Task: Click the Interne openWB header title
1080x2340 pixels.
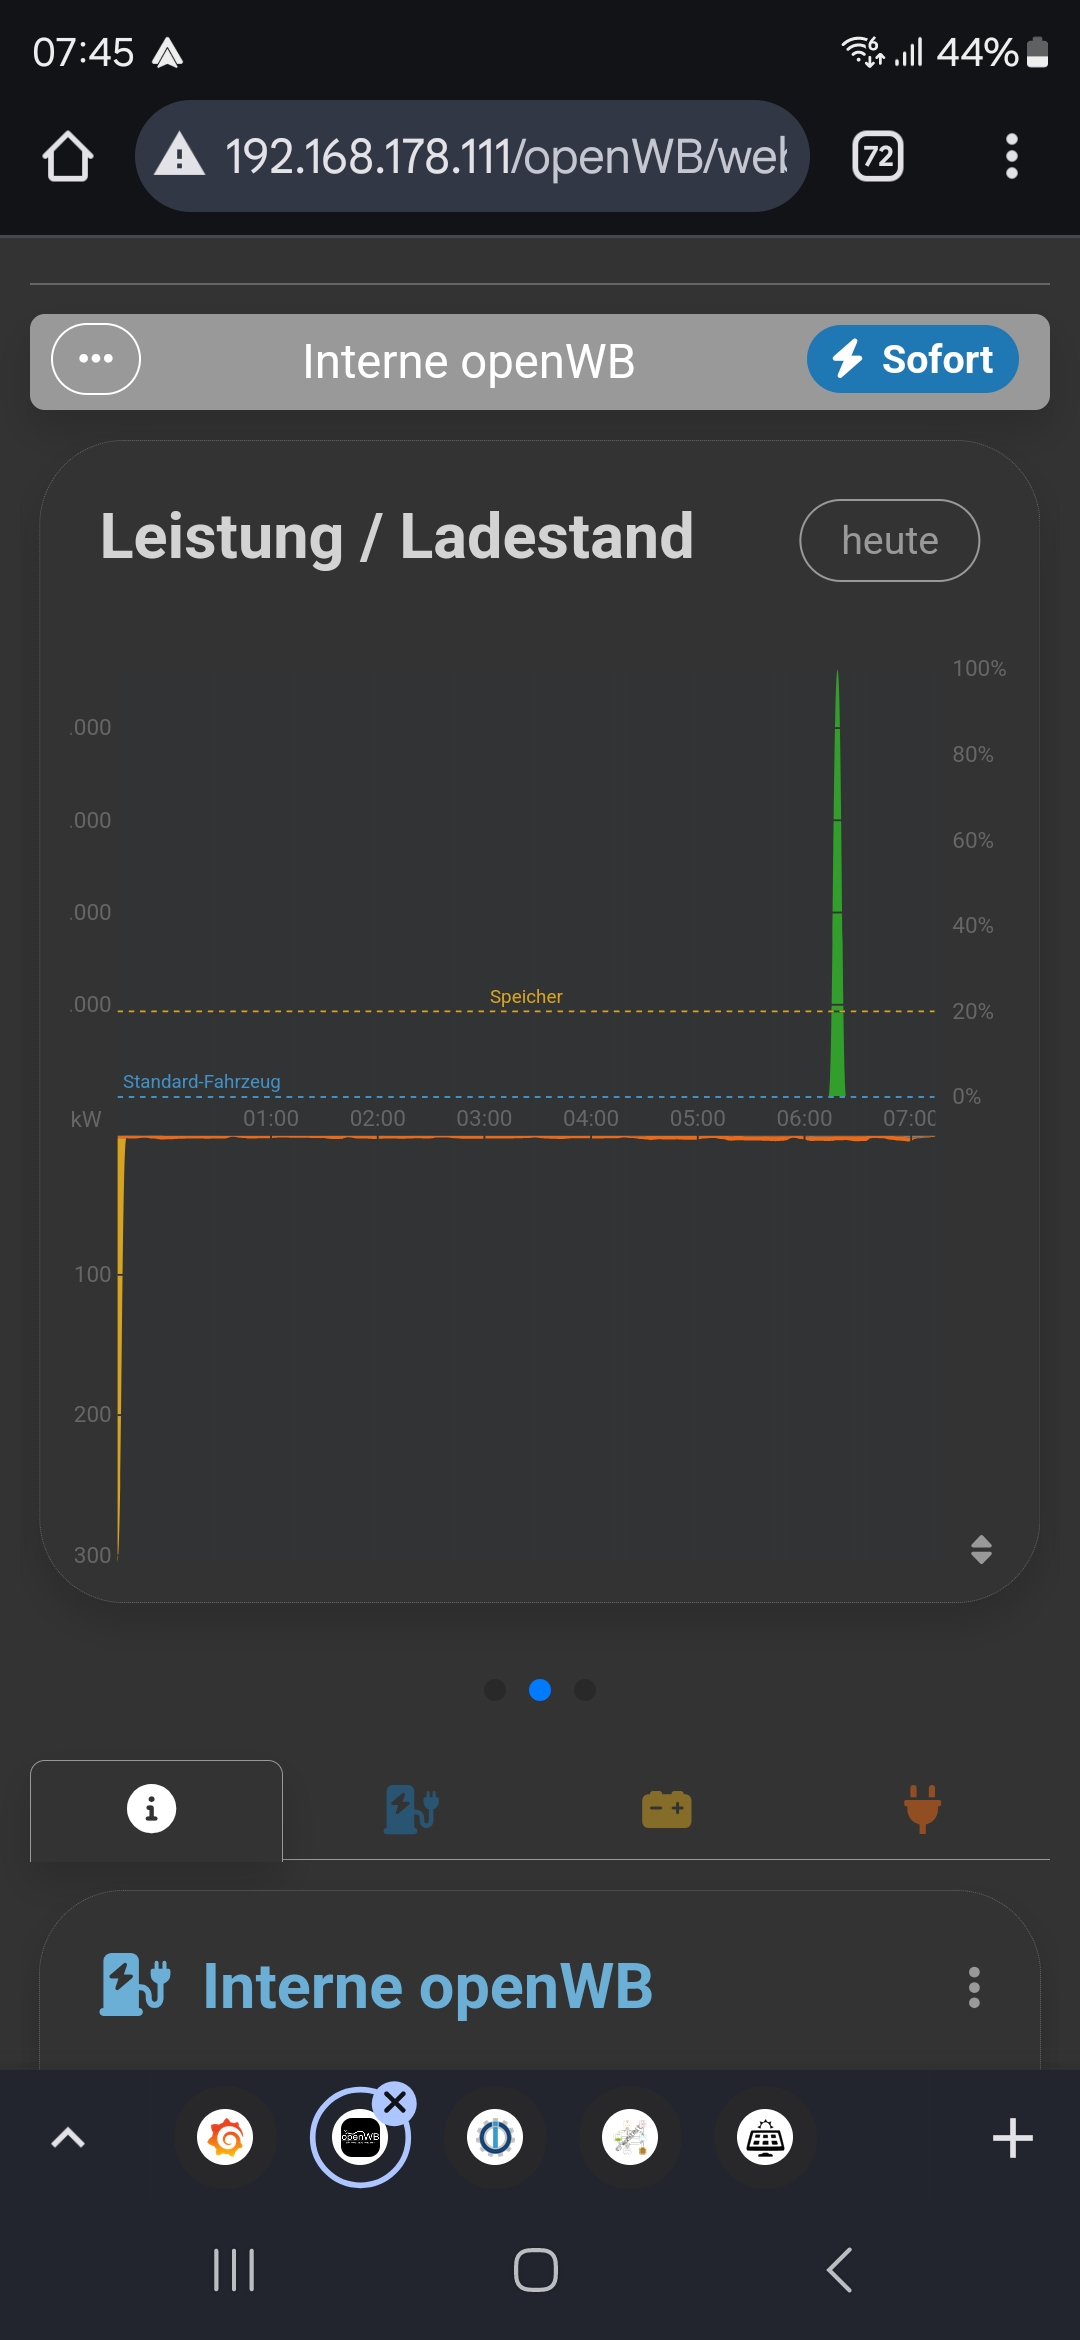Action: point(469,361)
